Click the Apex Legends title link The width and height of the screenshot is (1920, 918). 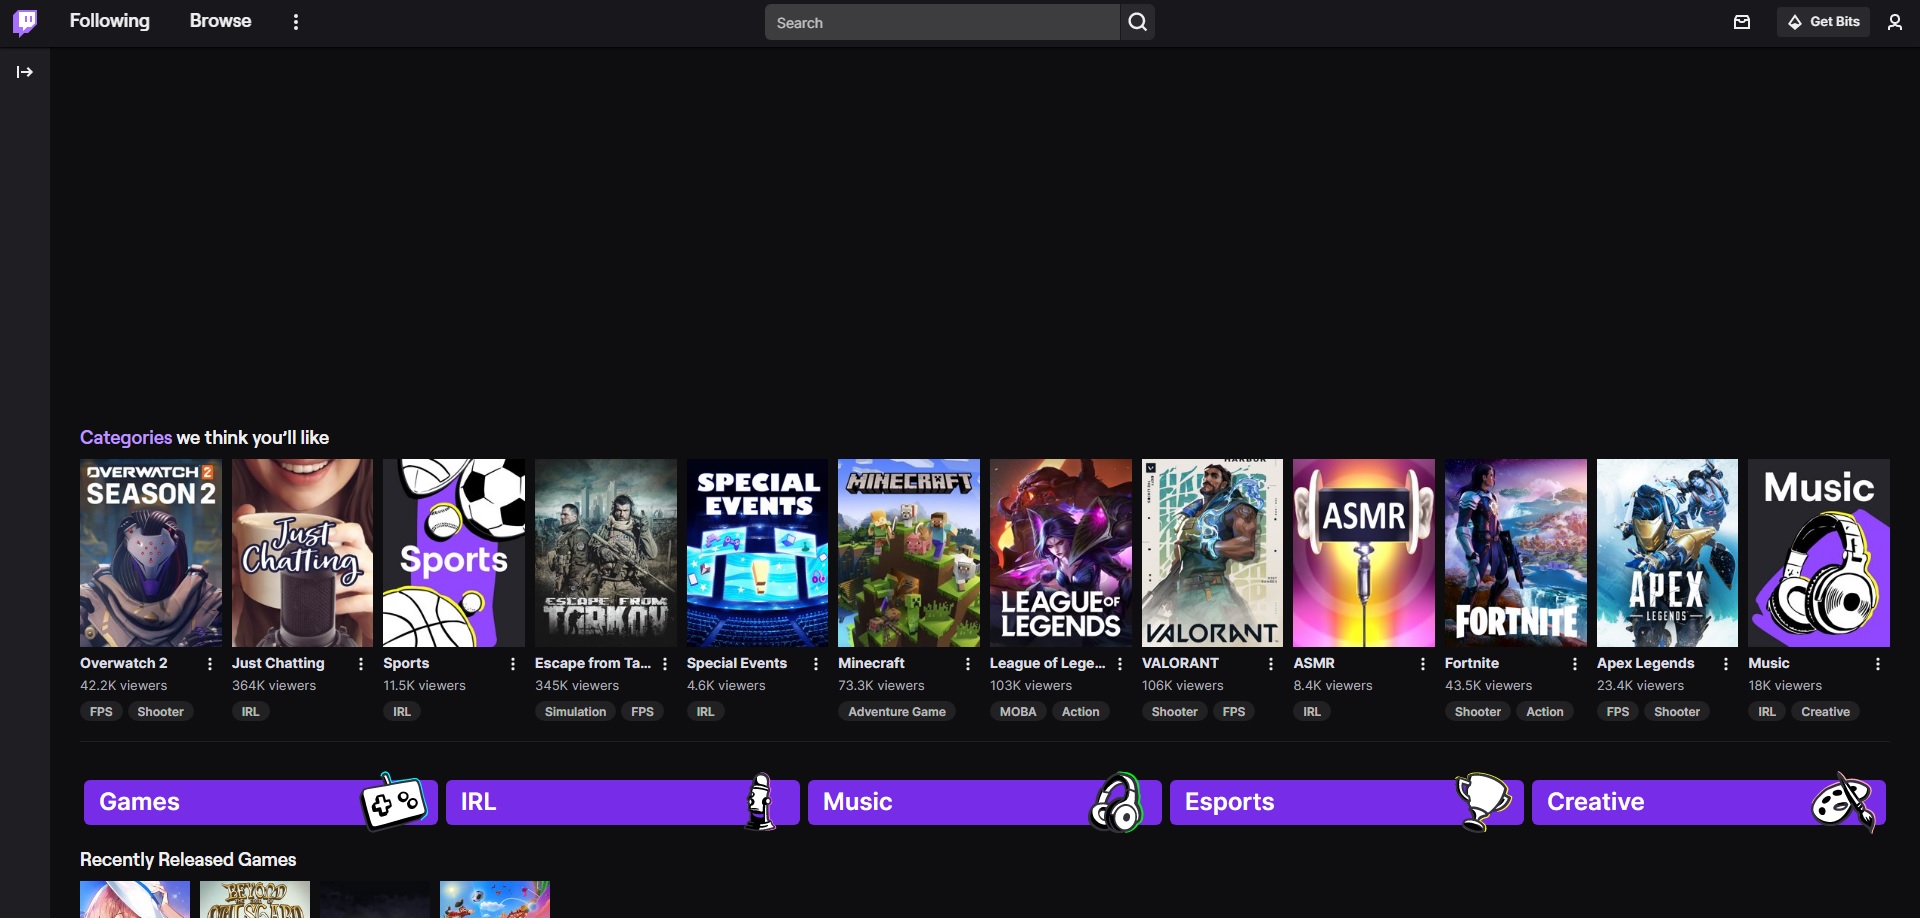click(x=1645, y=663)
